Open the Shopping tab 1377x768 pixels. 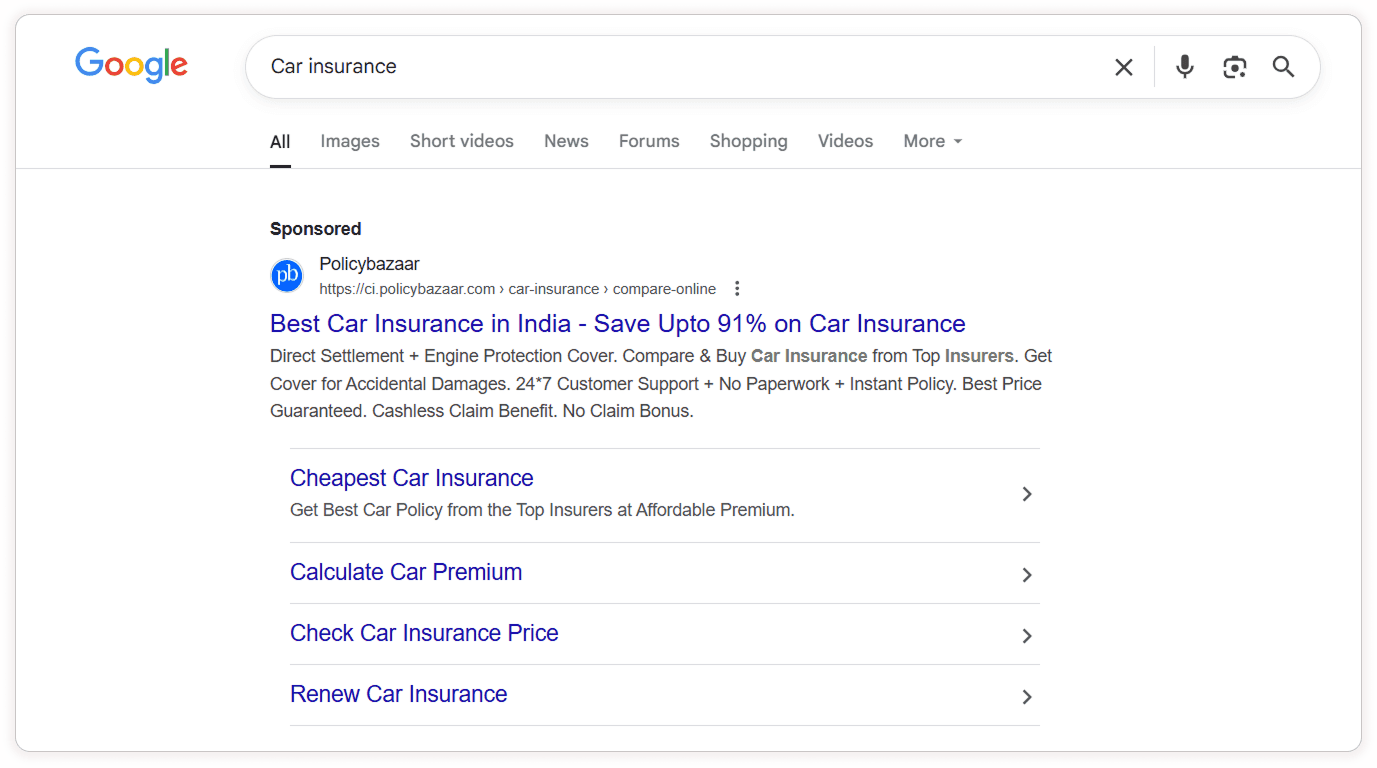[x=749, y=142]
